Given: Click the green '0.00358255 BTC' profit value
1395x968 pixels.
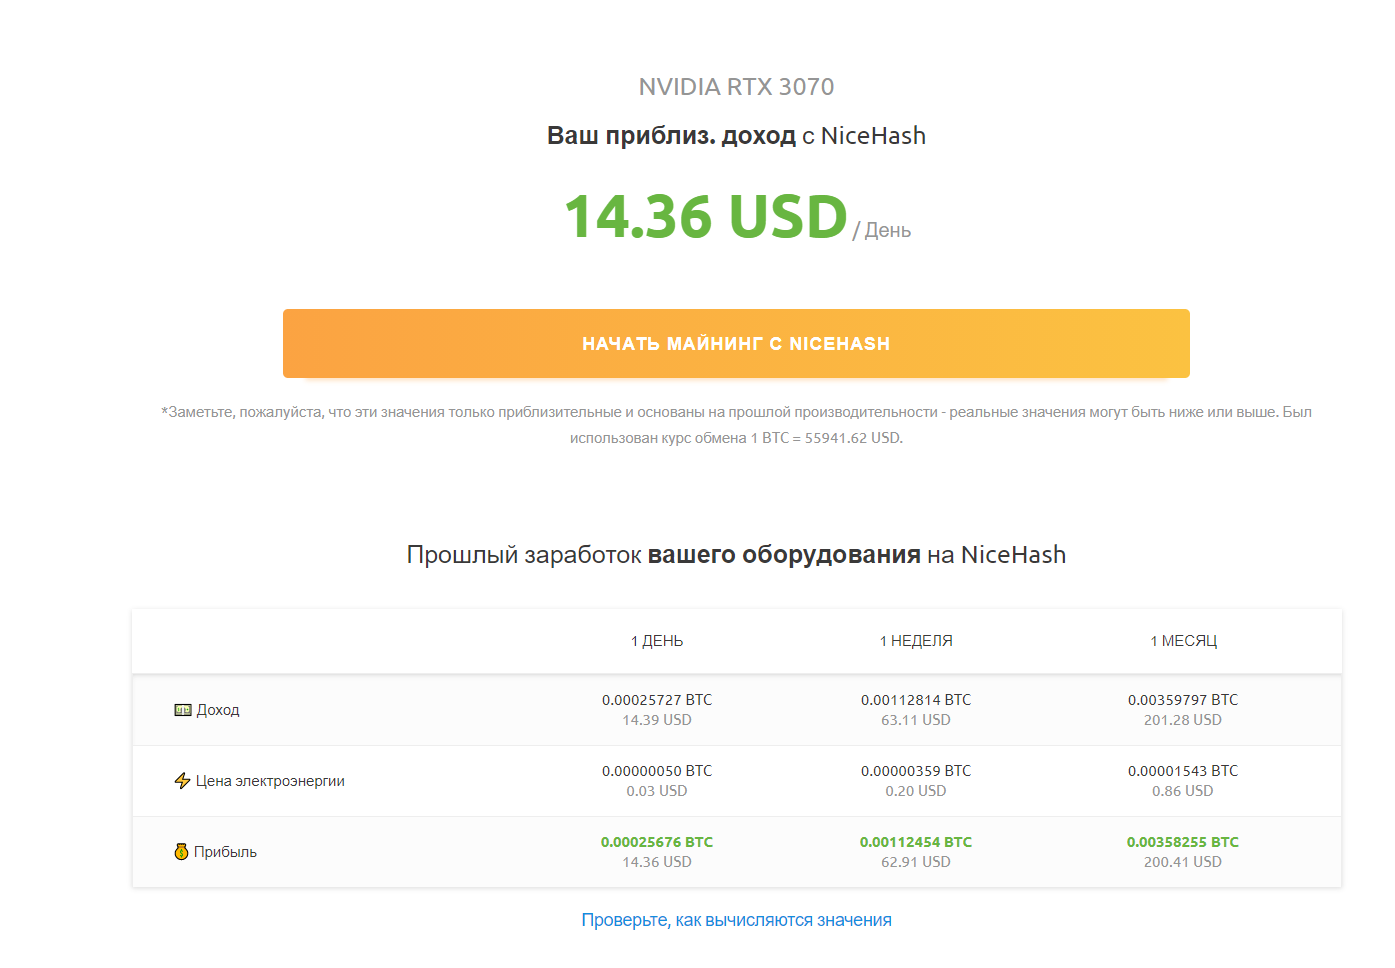Looking at the screenshot, I should [1183, 842].
